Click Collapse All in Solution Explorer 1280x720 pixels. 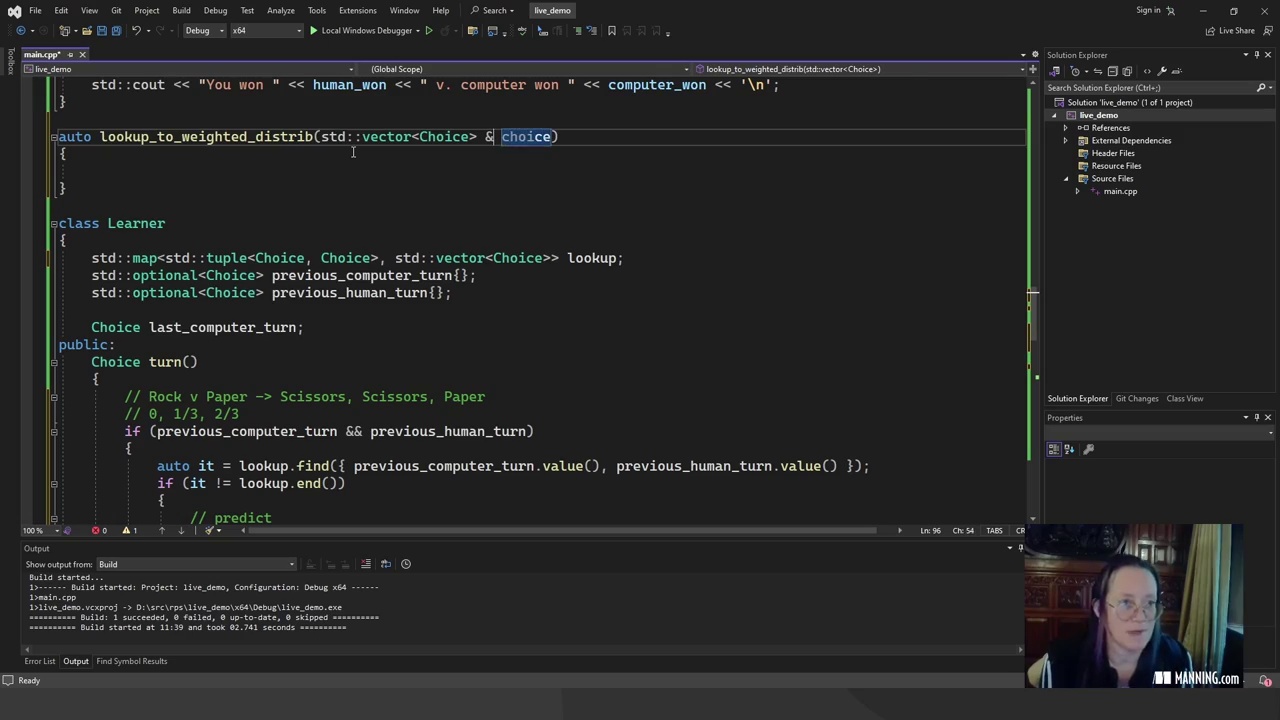coord(1113,71)
